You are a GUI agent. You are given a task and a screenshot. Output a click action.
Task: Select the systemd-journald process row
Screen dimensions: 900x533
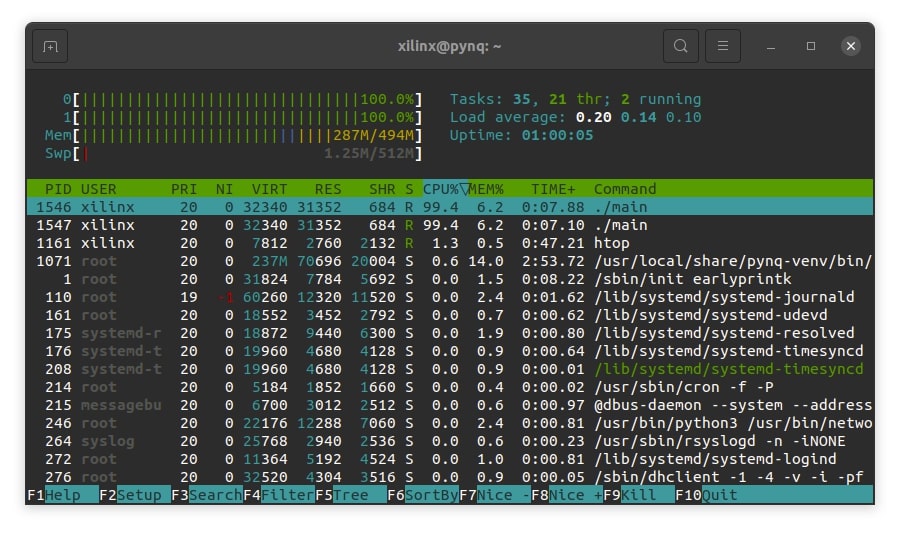pyautogui.click(x=450, y=297)
